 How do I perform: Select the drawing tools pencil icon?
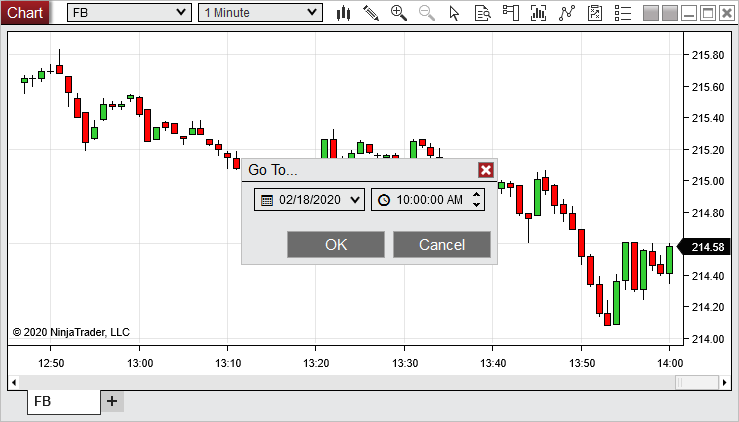tap(371, 13)
